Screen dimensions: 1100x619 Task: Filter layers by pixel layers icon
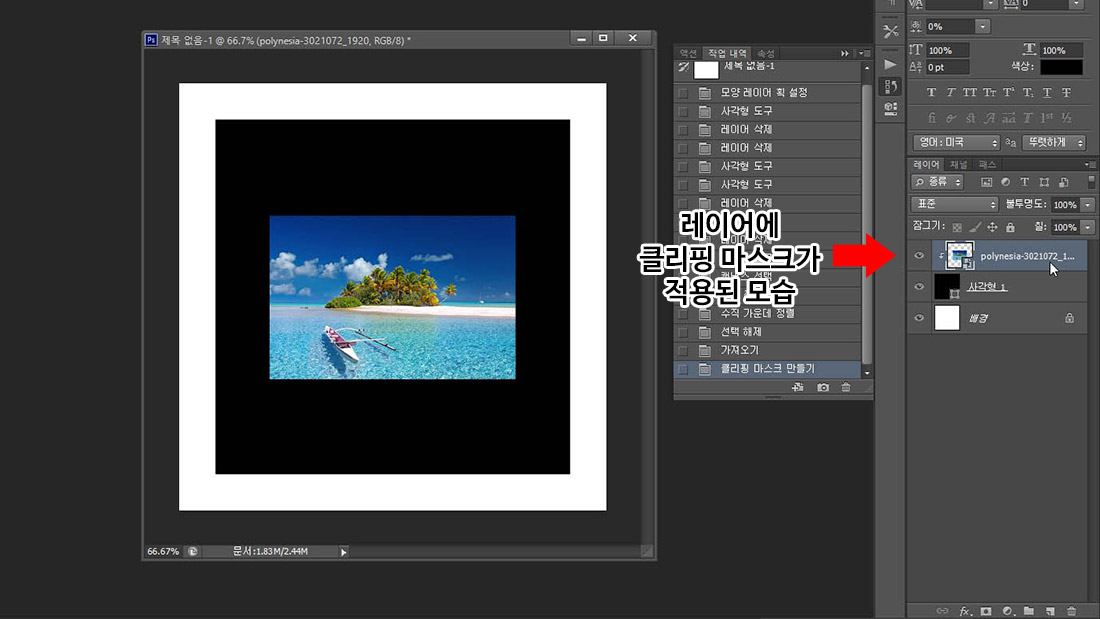986,182
